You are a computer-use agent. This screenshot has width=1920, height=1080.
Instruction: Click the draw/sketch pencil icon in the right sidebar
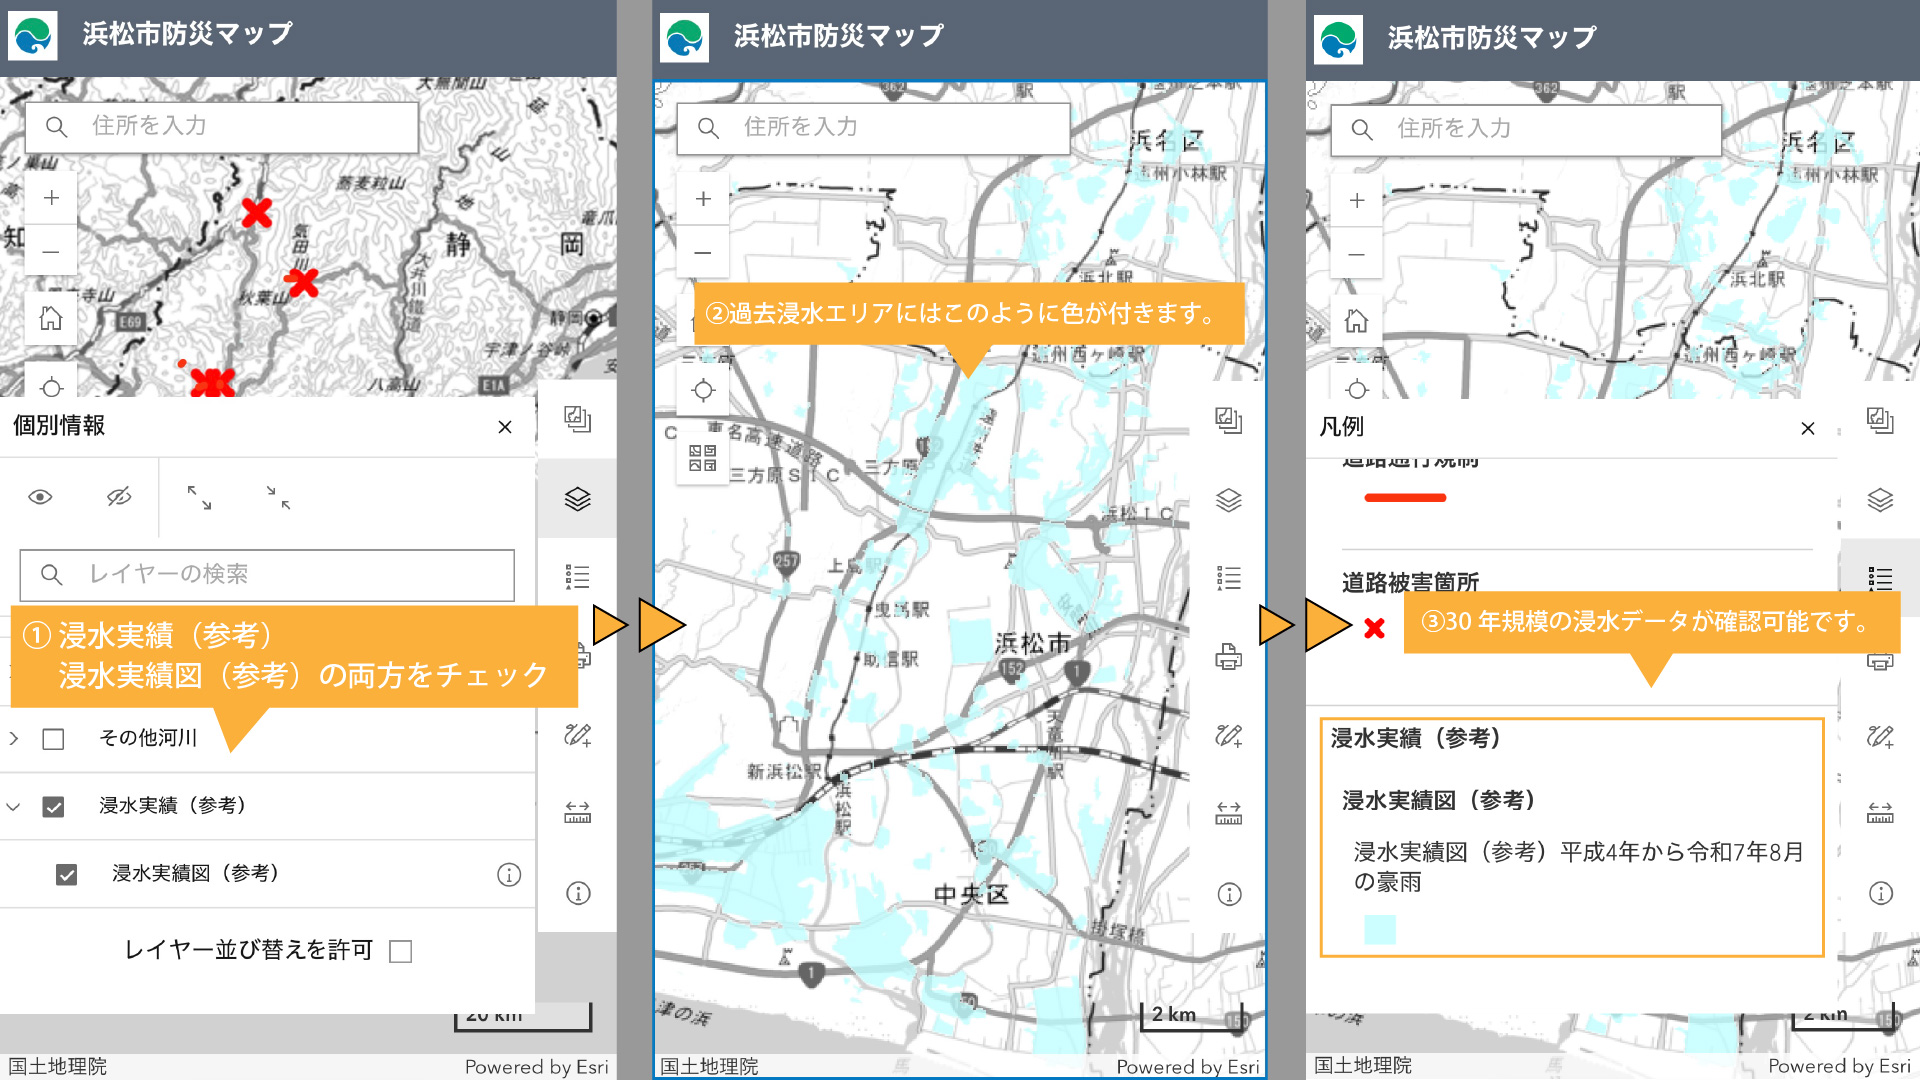click(1880, 737)
